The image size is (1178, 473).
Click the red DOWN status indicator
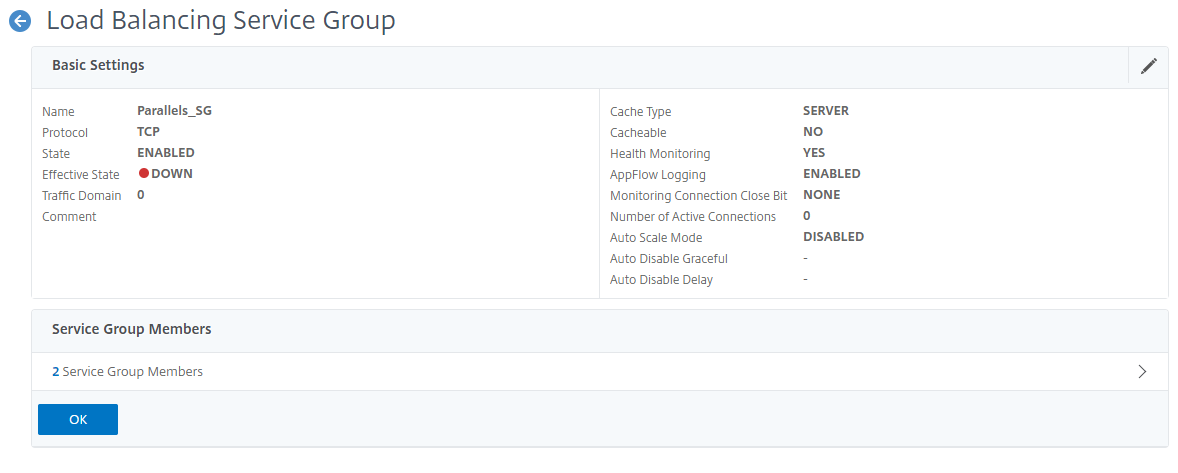tap(144, 174)
